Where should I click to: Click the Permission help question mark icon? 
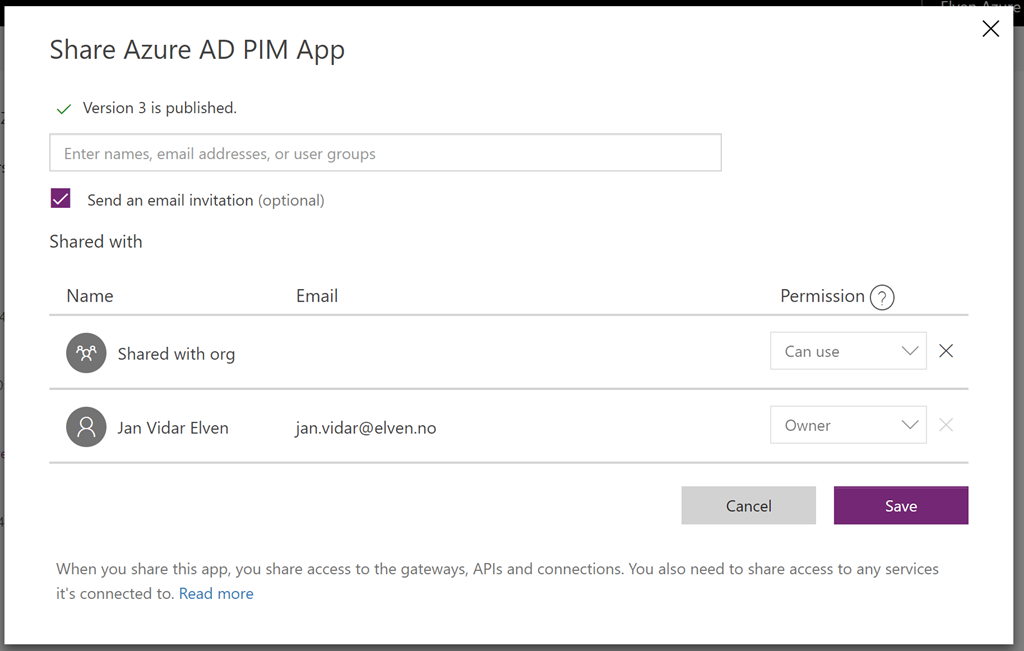[x=882, y=297]
